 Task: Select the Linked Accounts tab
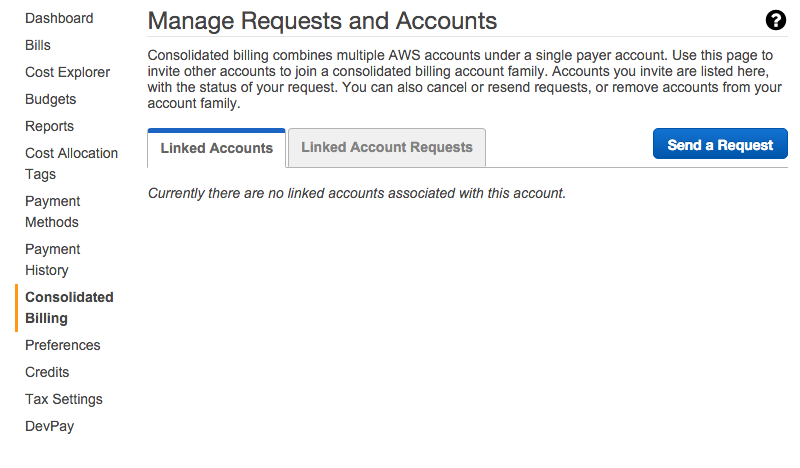tap(216, 148)
